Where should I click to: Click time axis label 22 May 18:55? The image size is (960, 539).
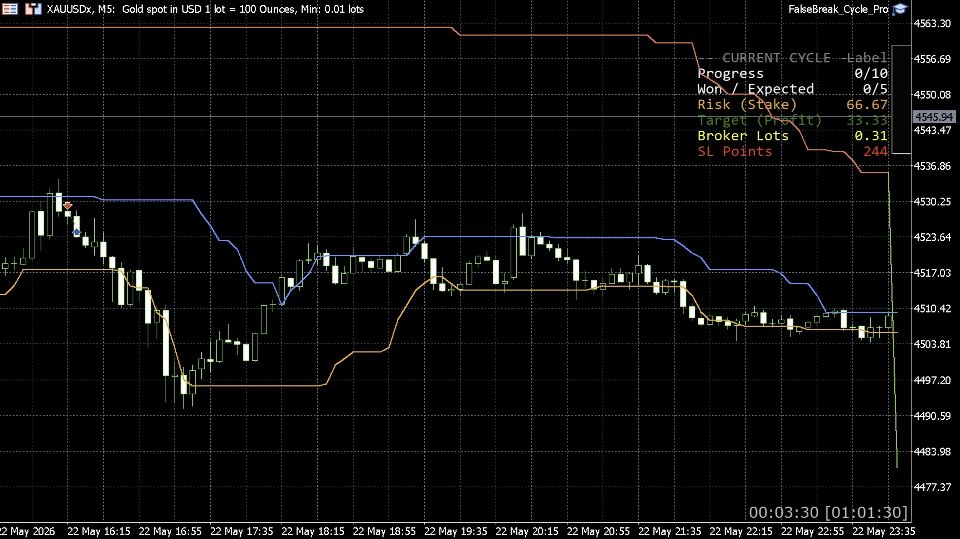[x=384, y=531]
